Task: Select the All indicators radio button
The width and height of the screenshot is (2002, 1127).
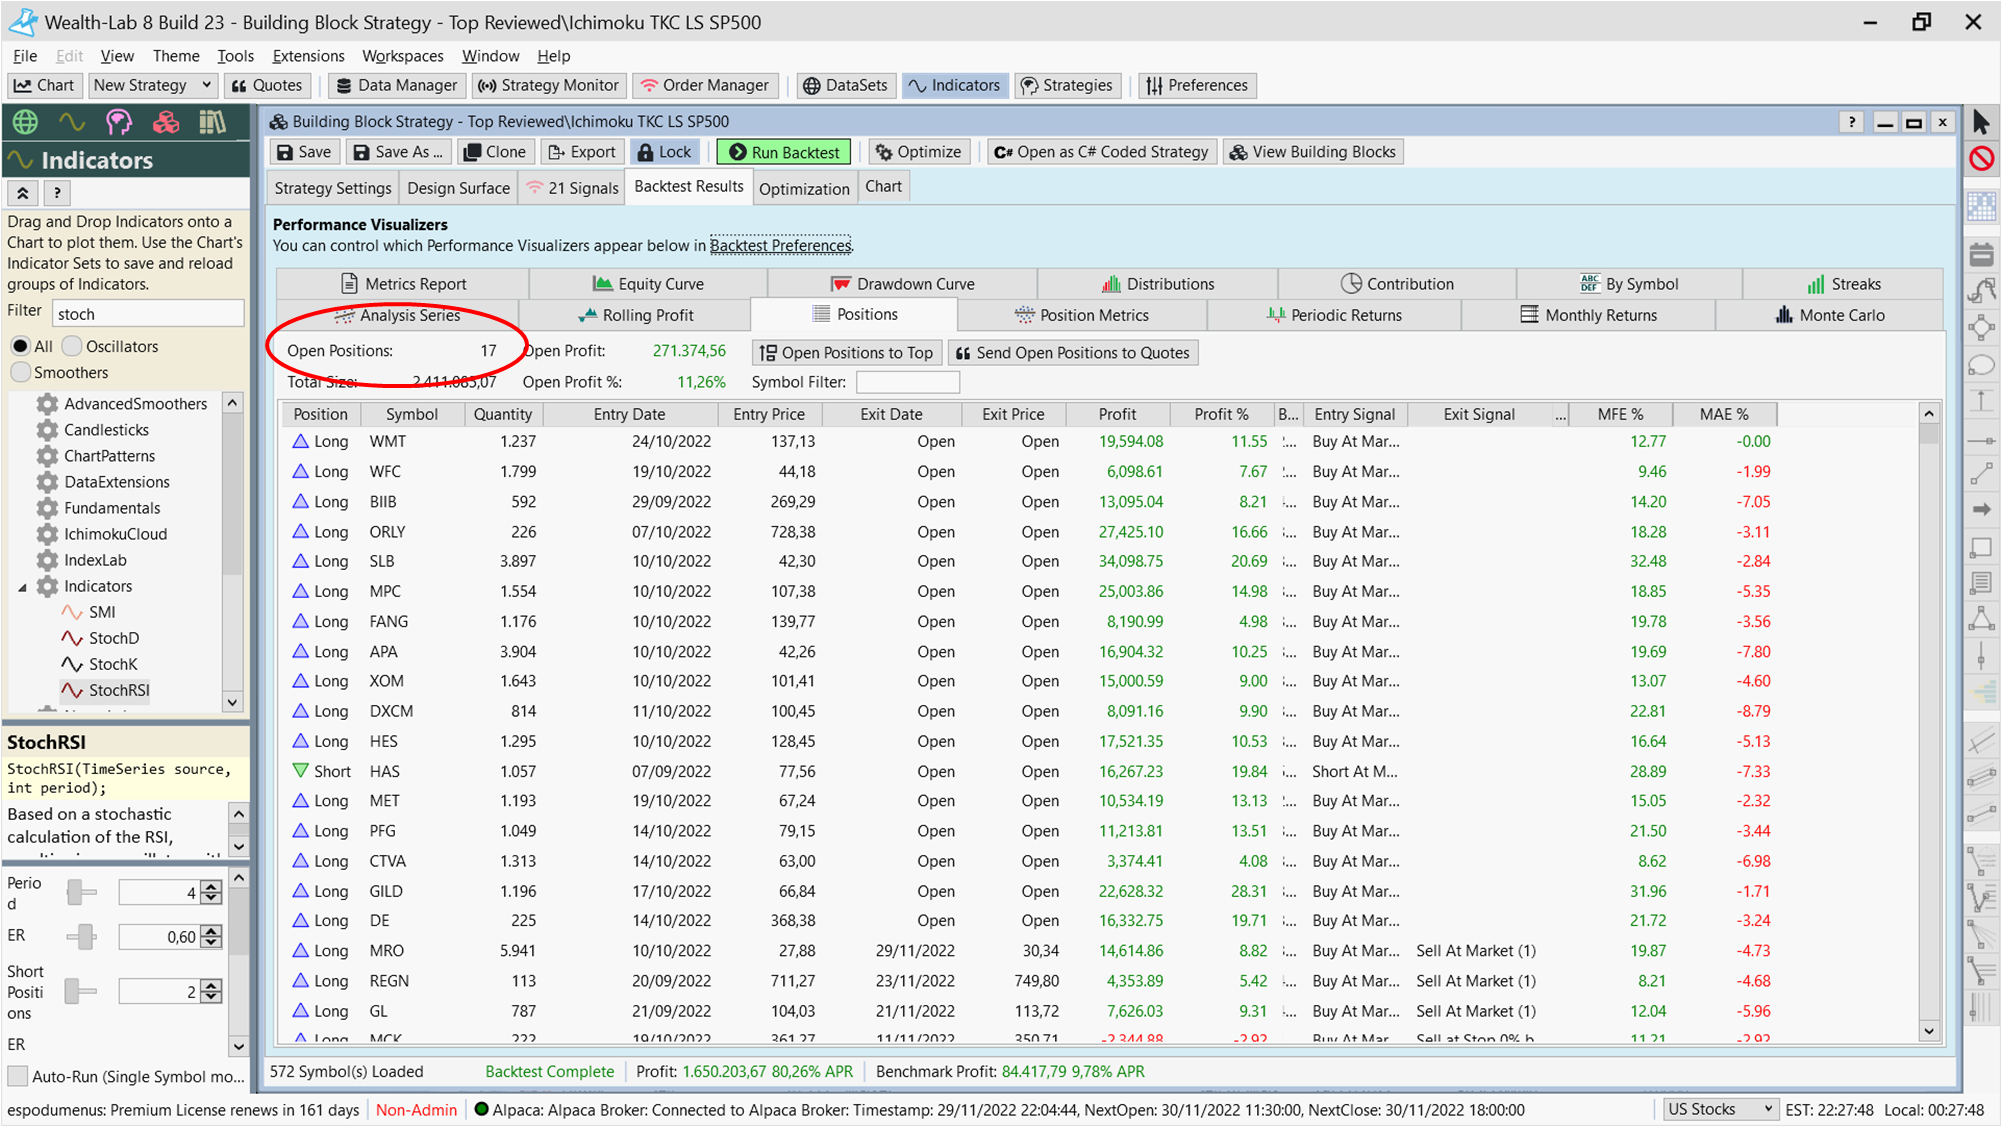Action: (21, 346)
